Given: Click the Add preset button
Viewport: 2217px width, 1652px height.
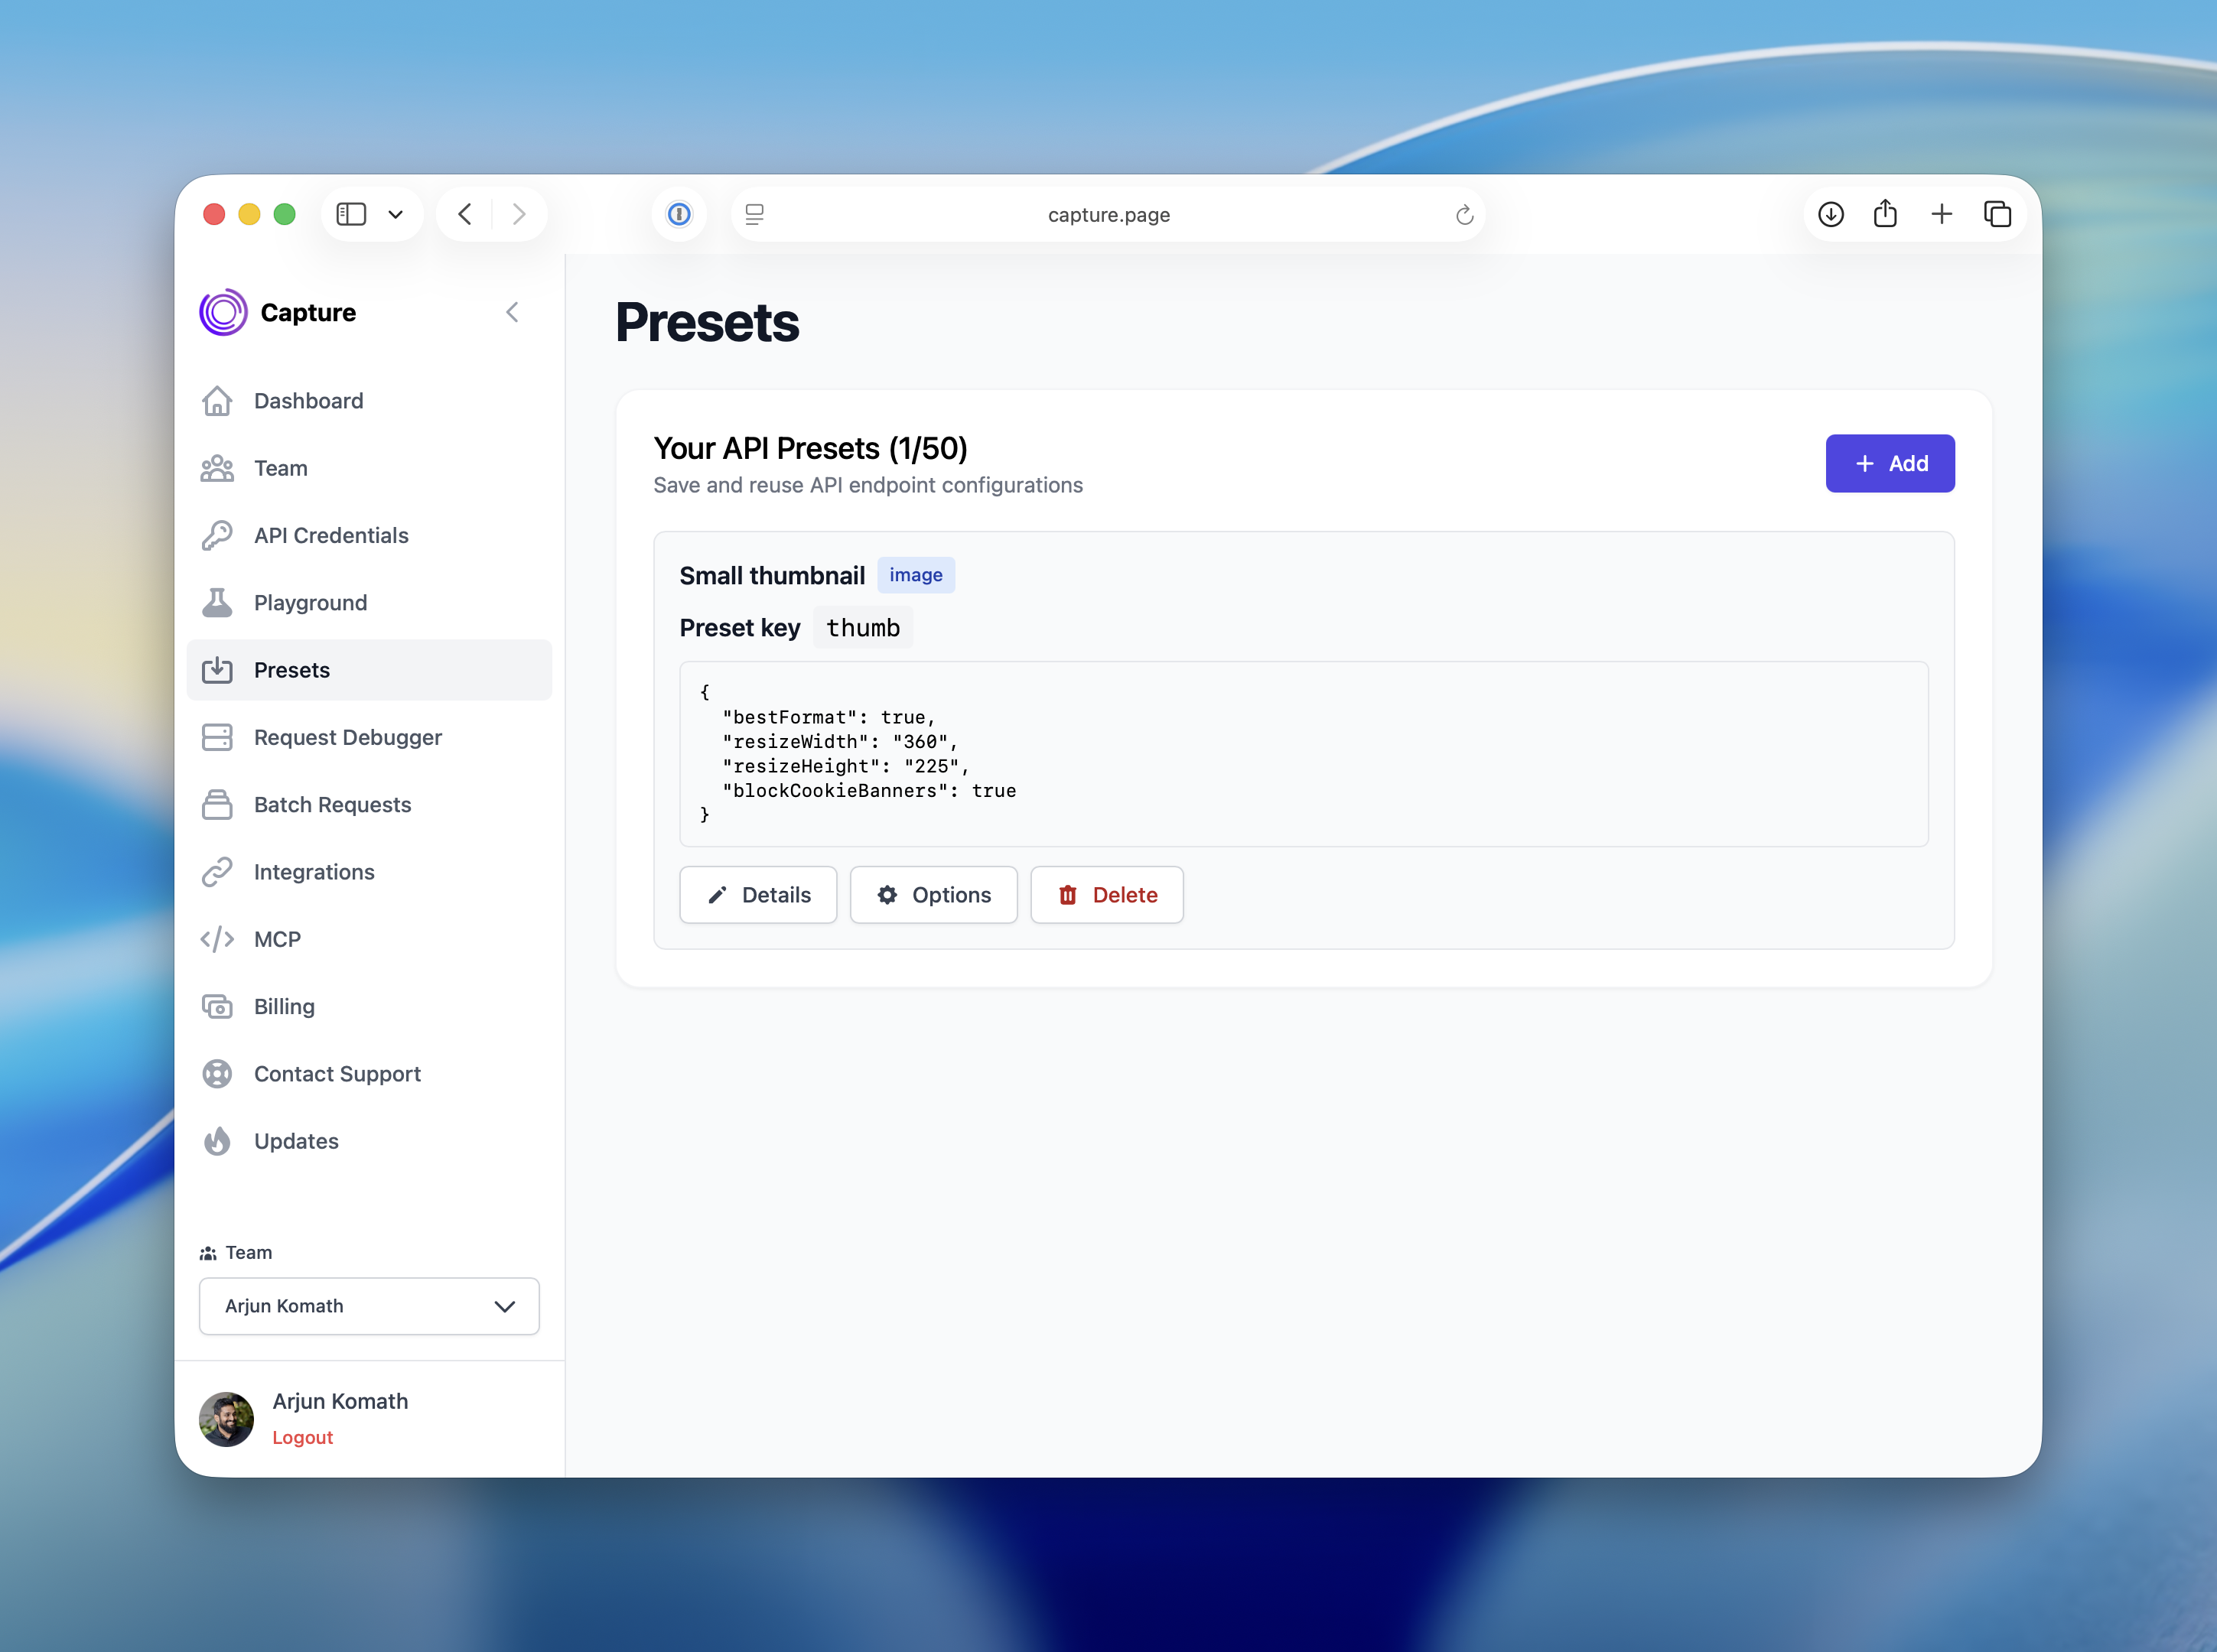Looking at the screenshot, I should tap(1889, 463).
